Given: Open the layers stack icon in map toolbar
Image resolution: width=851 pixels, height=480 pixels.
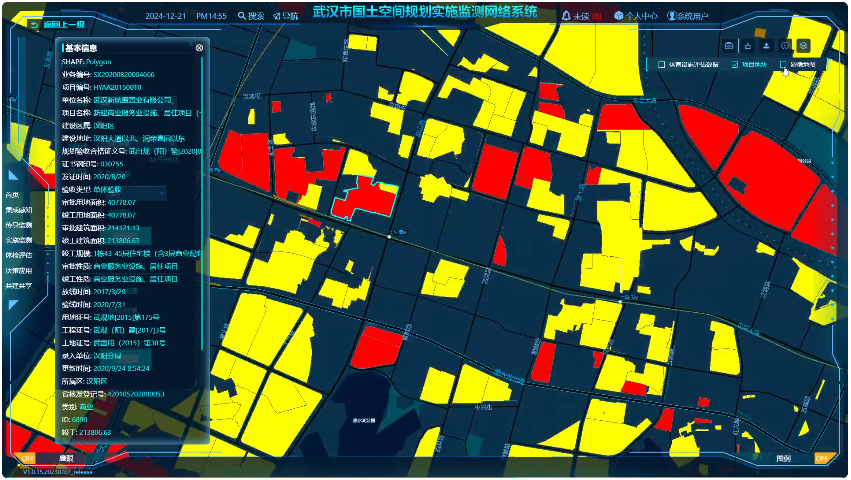Looking at the screenshot, I should tap(804, 46).
